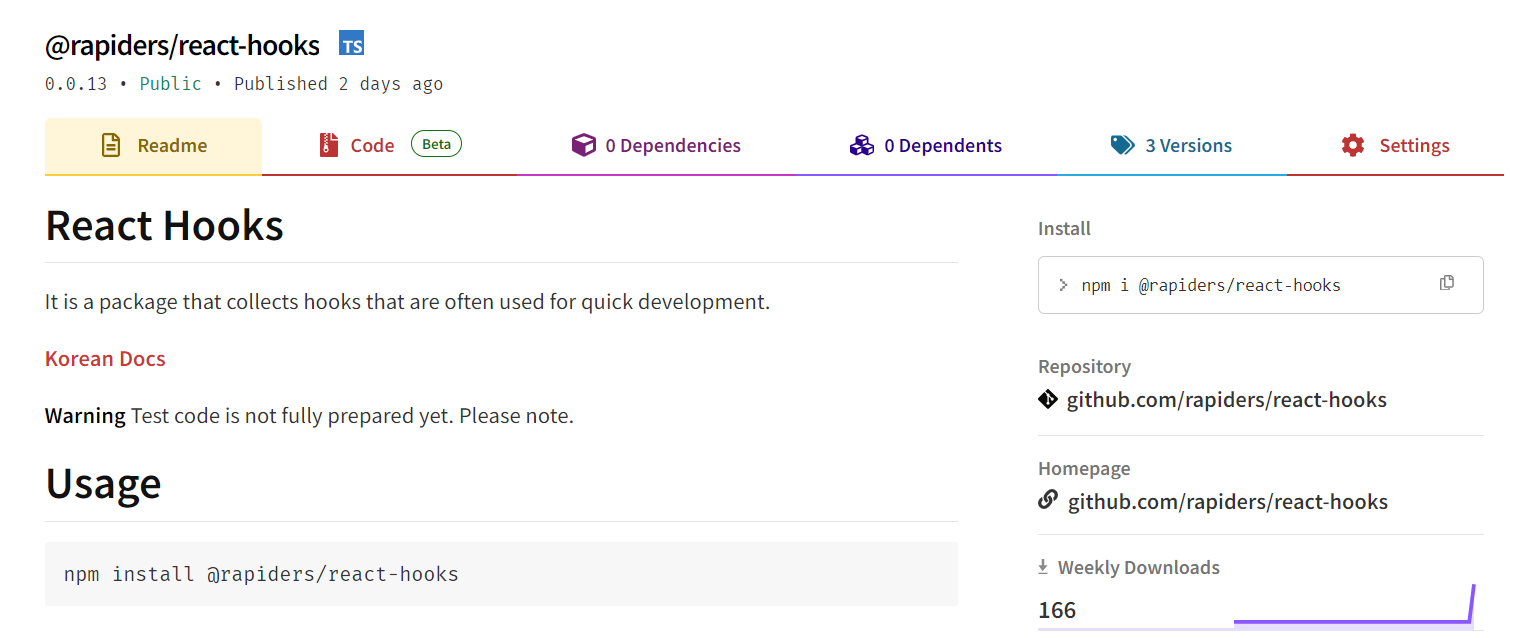Viewport: 1513px width, 638px height.
Task: Click the npm install @rapiders/react-hooks code block
Action: (501, 574)
